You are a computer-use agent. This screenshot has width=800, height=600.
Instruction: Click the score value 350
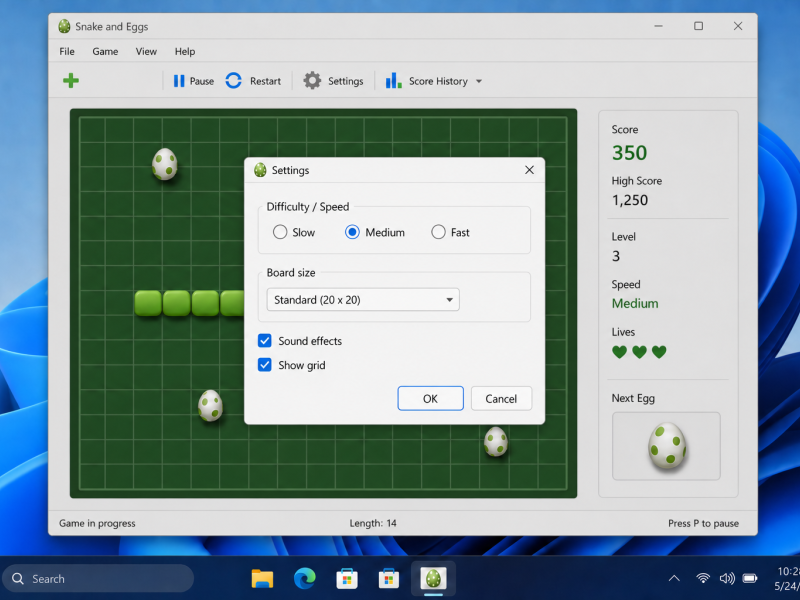(x=630, y=153)
